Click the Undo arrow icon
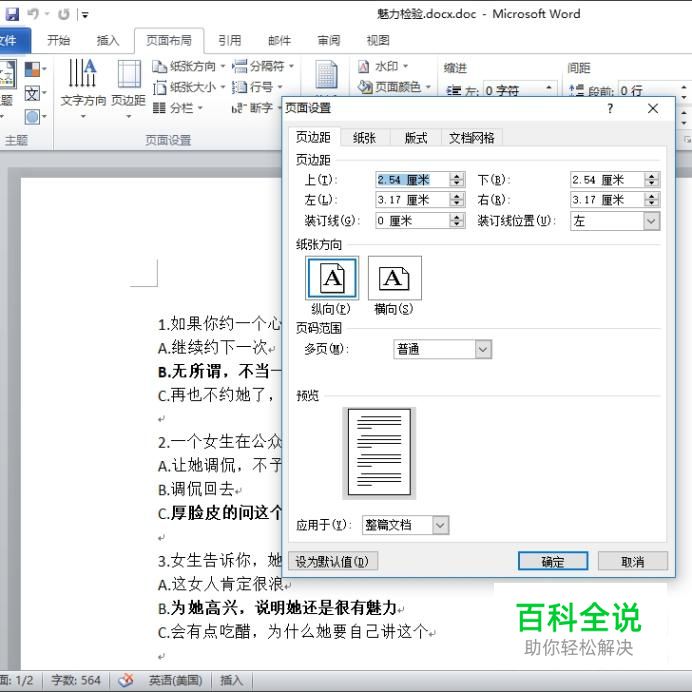692x692 pixels. click(x=33, y=14)
